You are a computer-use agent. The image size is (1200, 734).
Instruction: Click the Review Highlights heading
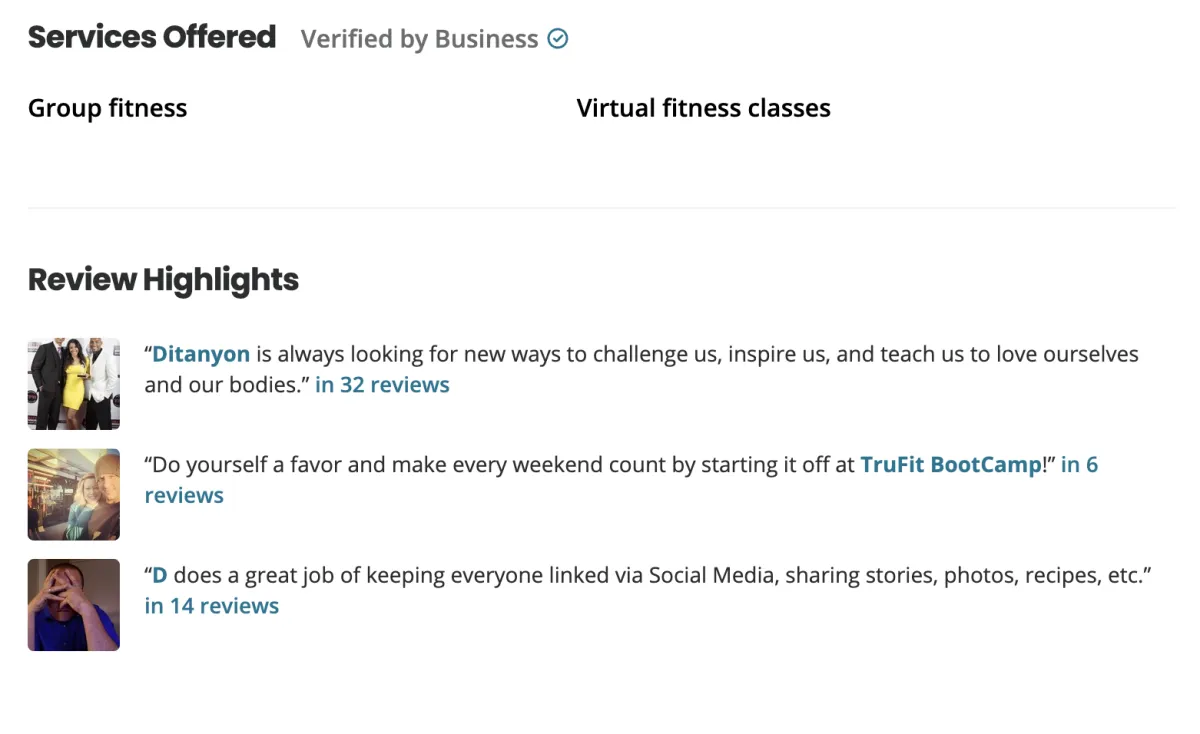163,279
